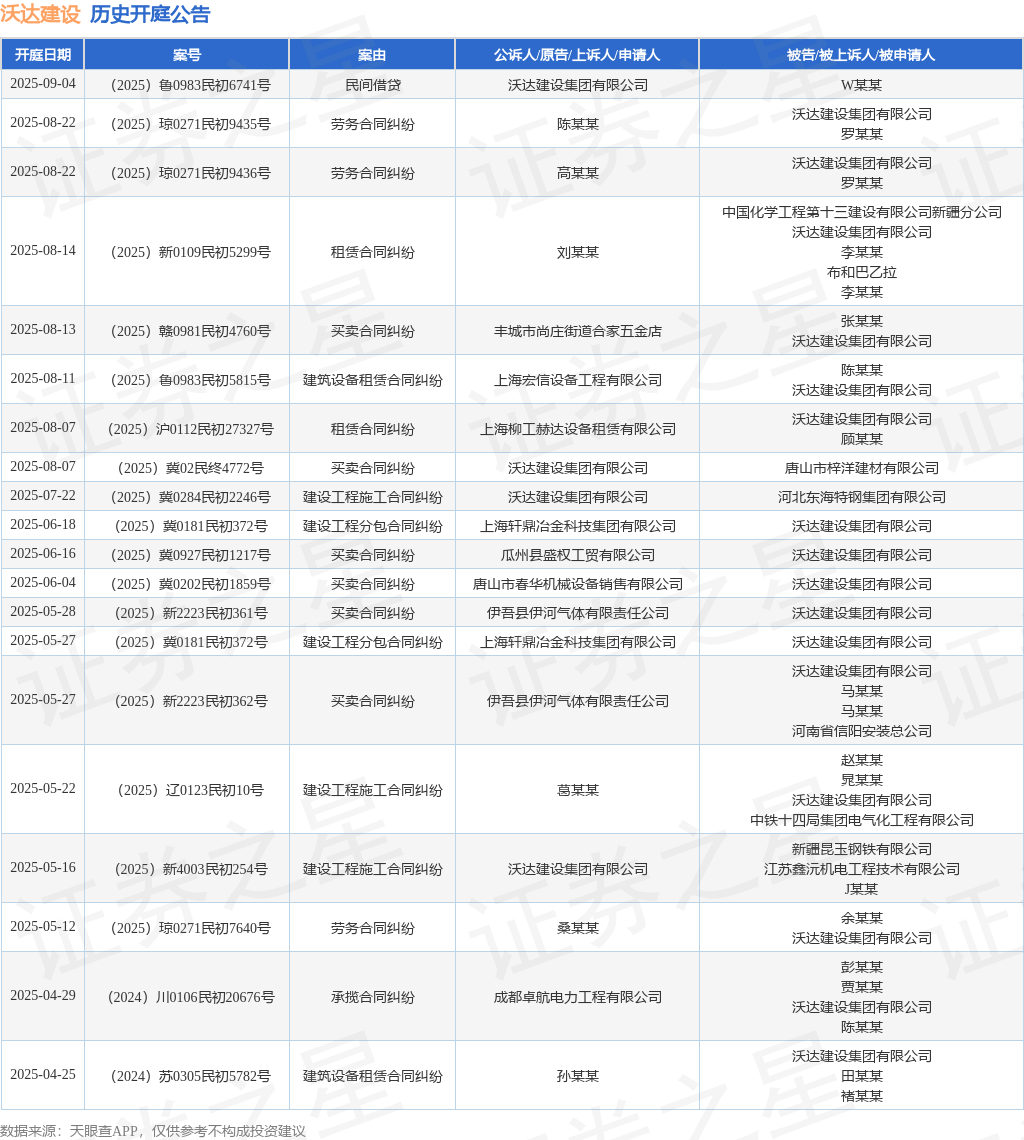Click 河南省信阳安装总公司
The height and width of the screenshot is (1140, 1024).
(861, 731)
